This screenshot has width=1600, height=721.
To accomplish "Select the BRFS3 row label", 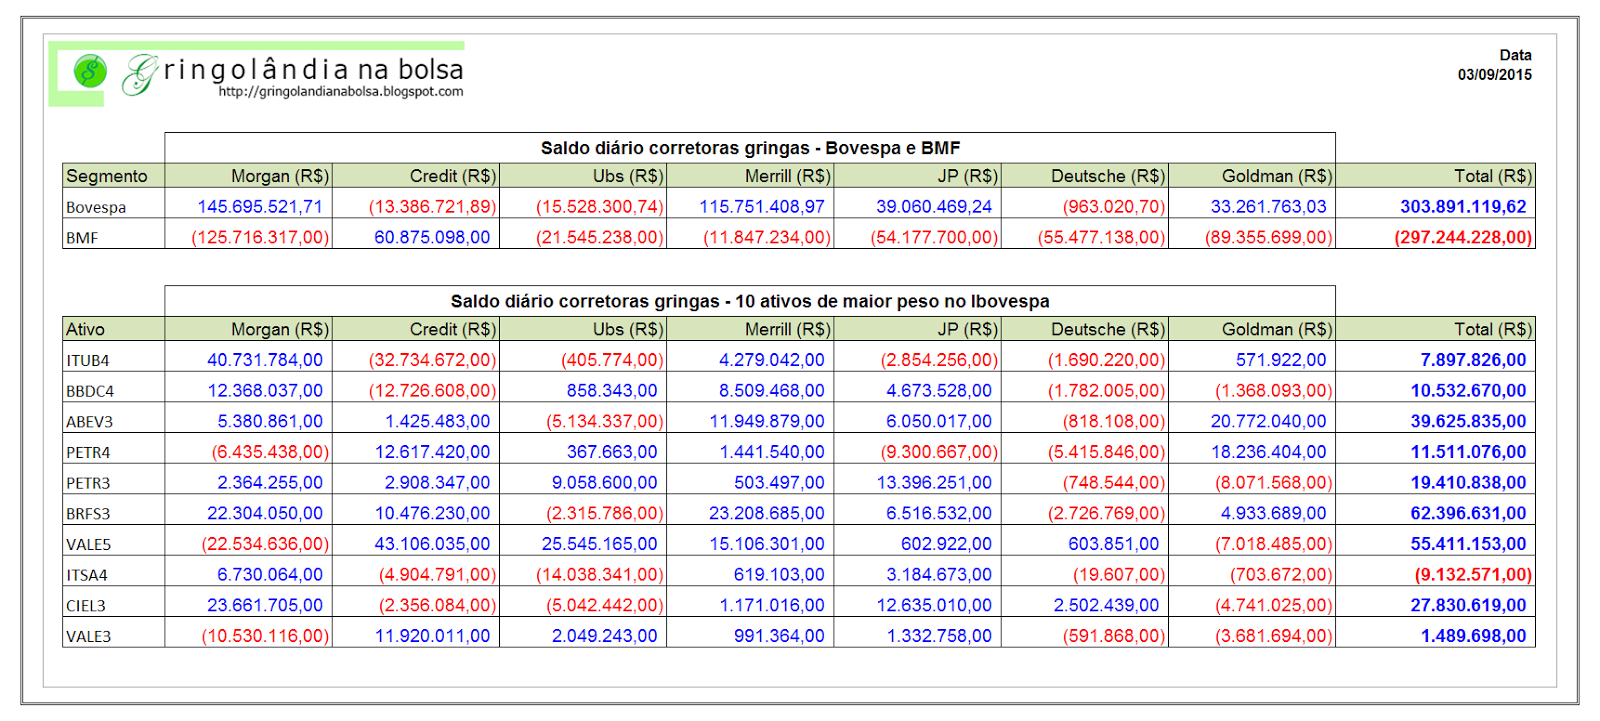I will point(88,514).
